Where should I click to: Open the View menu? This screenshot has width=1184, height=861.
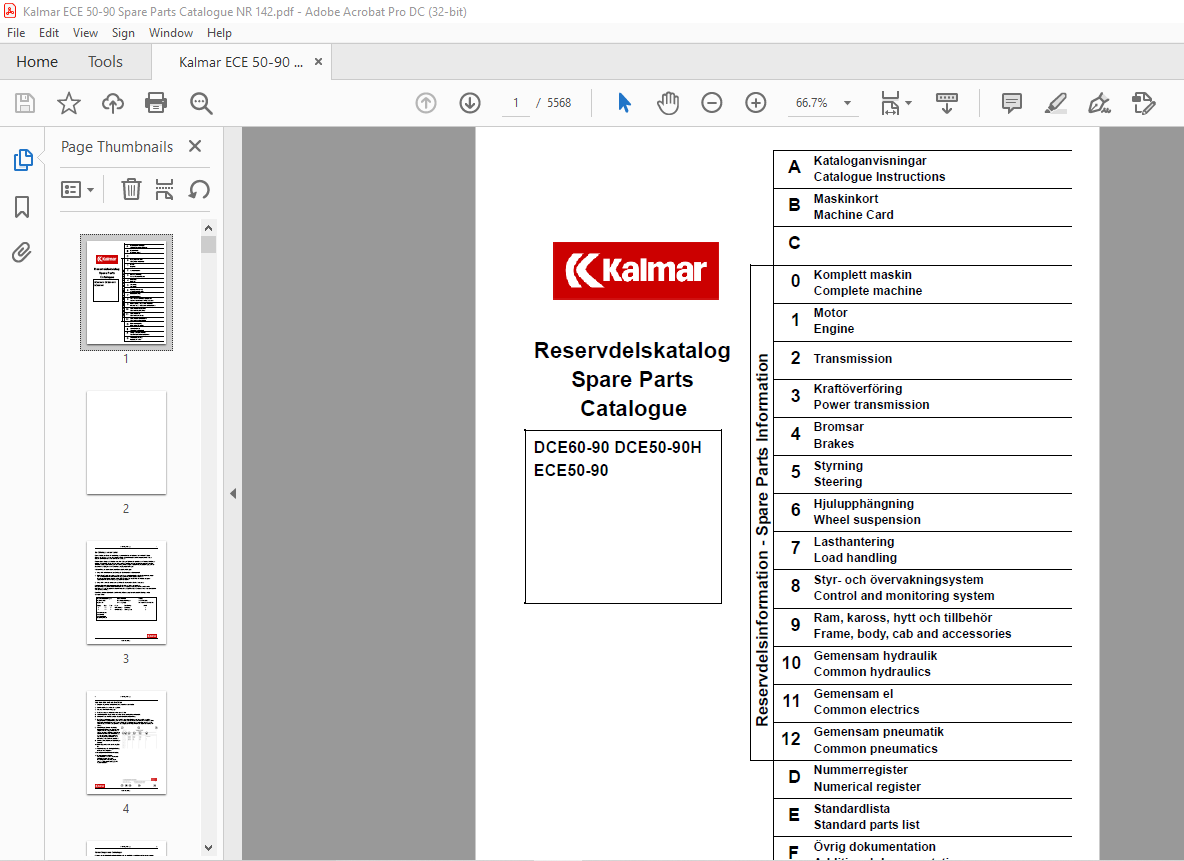(85, 32)
